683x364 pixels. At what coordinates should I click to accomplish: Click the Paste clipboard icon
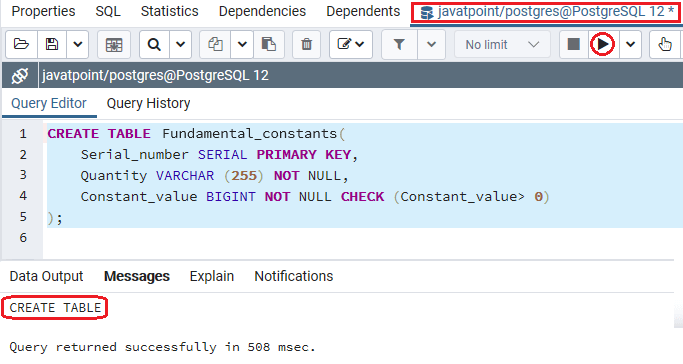(269, 44)
